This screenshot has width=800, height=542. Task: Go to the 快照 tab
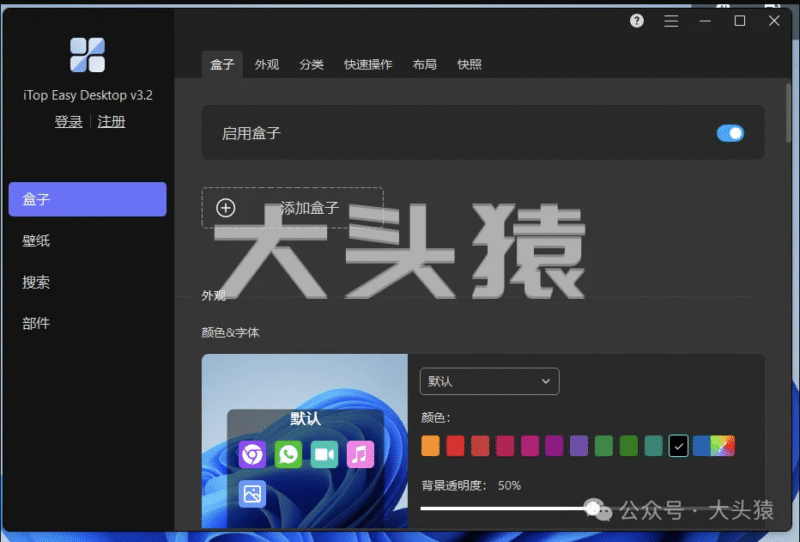click(x=469, y=64)
